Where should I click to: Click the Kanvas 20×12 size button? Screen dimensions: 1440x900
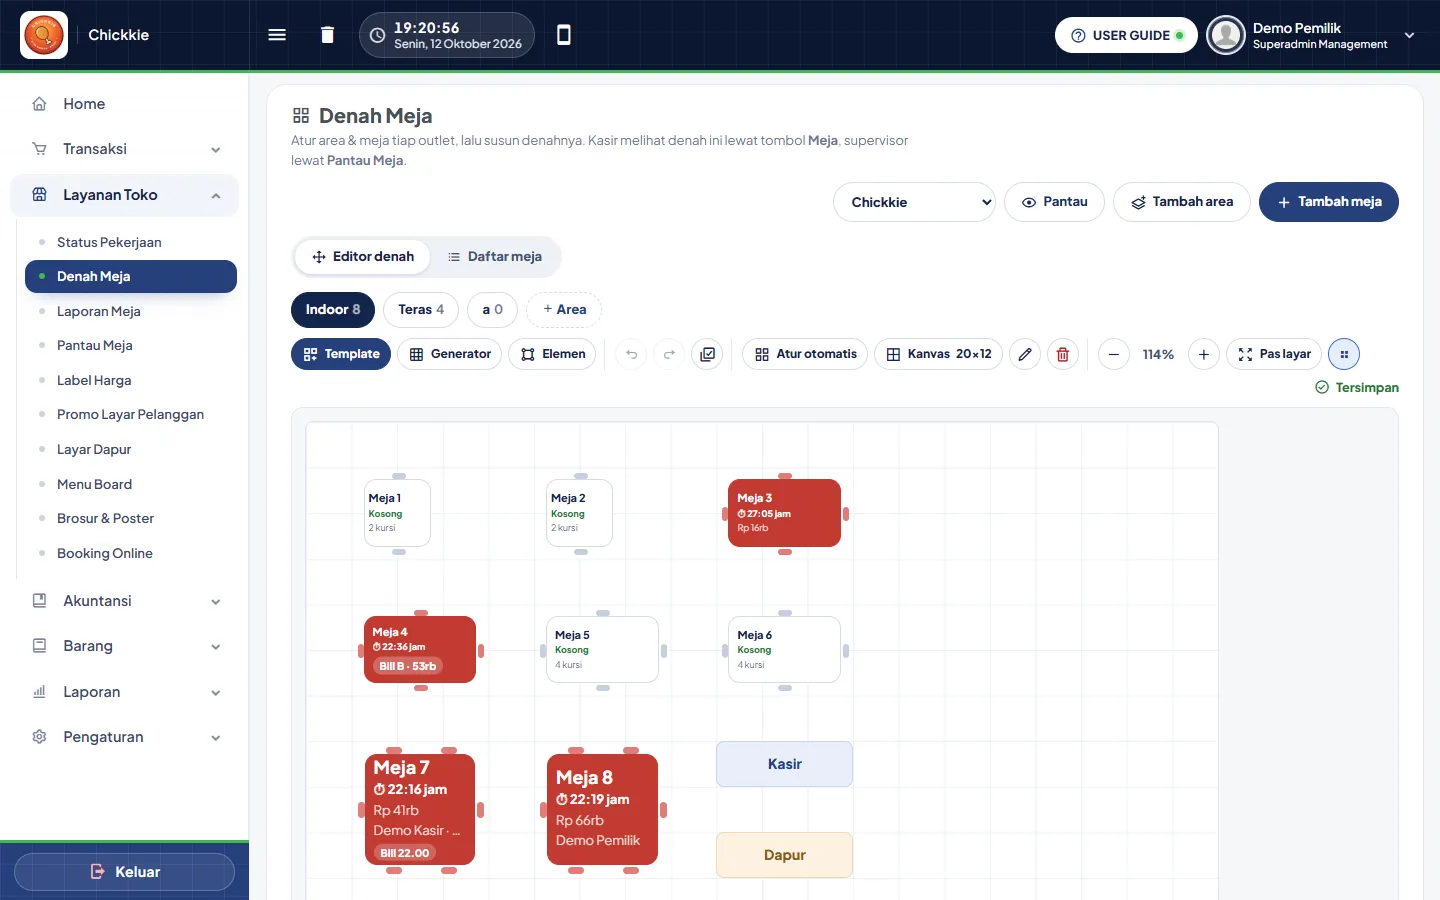938,354
